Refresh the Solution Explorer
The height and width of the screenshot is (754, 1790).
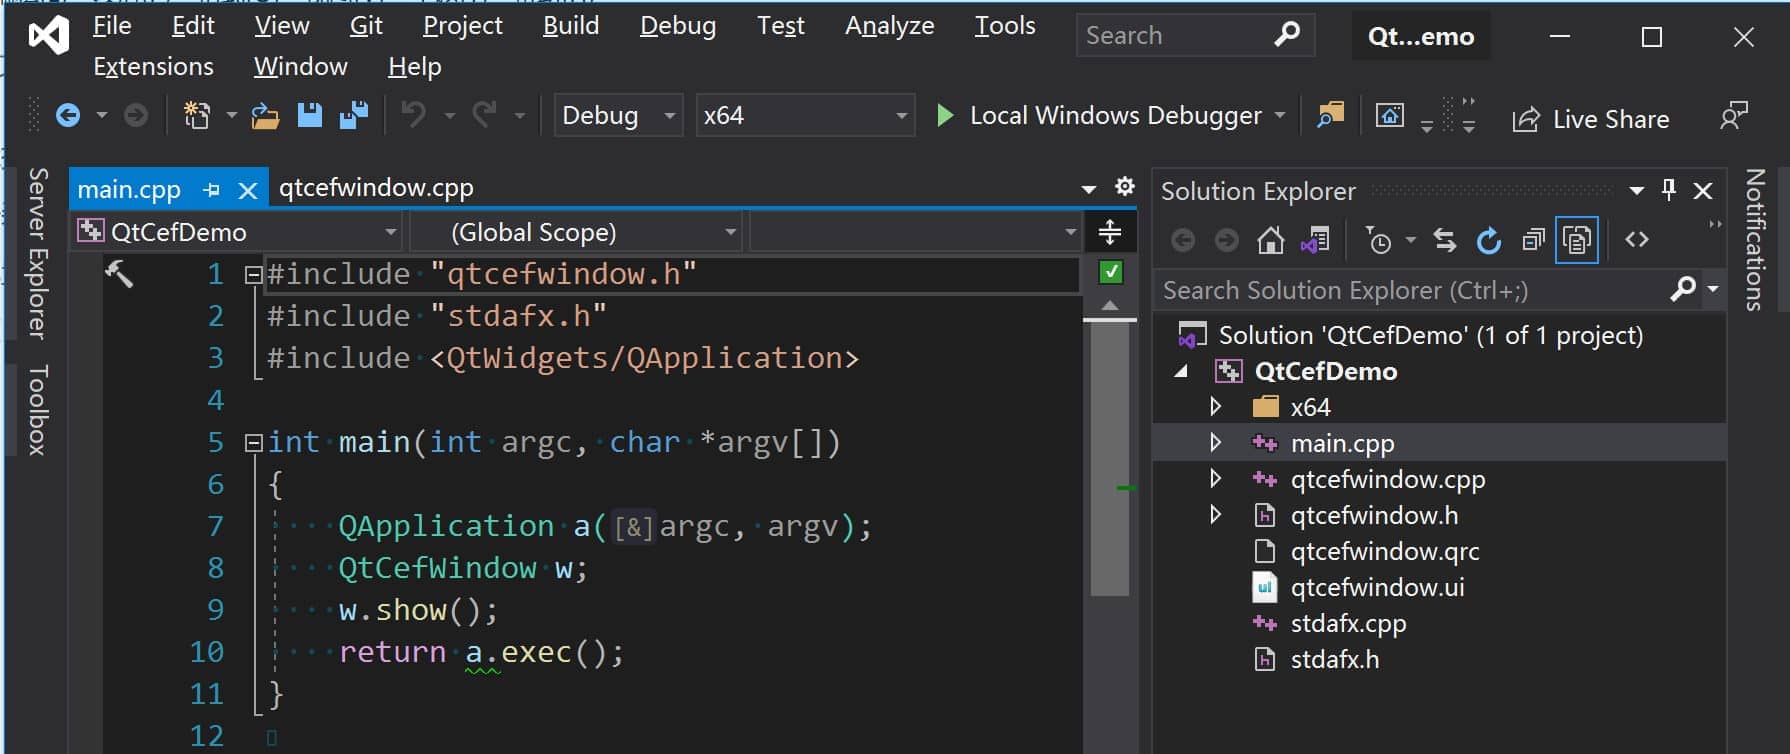[x=1489, y=240]
